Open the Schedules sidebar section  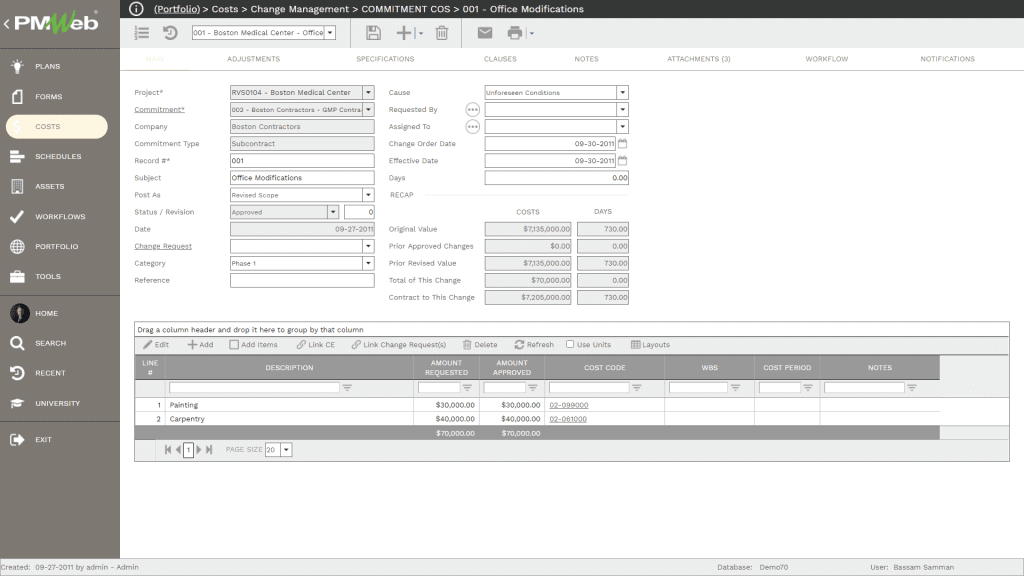coord(58,156)
